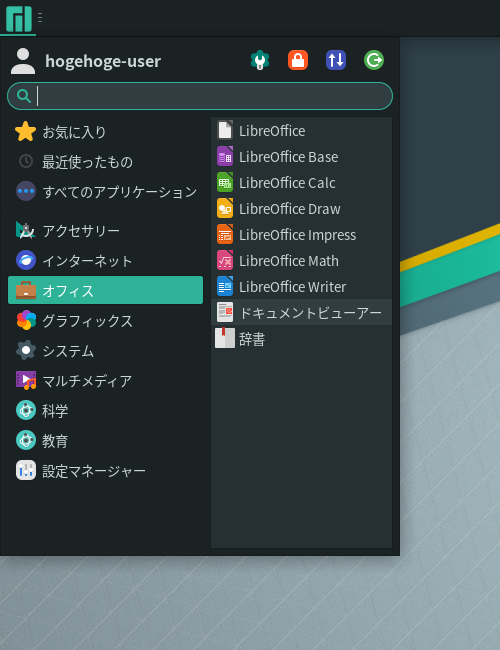Screen dimensions: 500x650
Task: Open 設定マネージャー from category list
Action: pyautogui.click(x=105, y=471)
